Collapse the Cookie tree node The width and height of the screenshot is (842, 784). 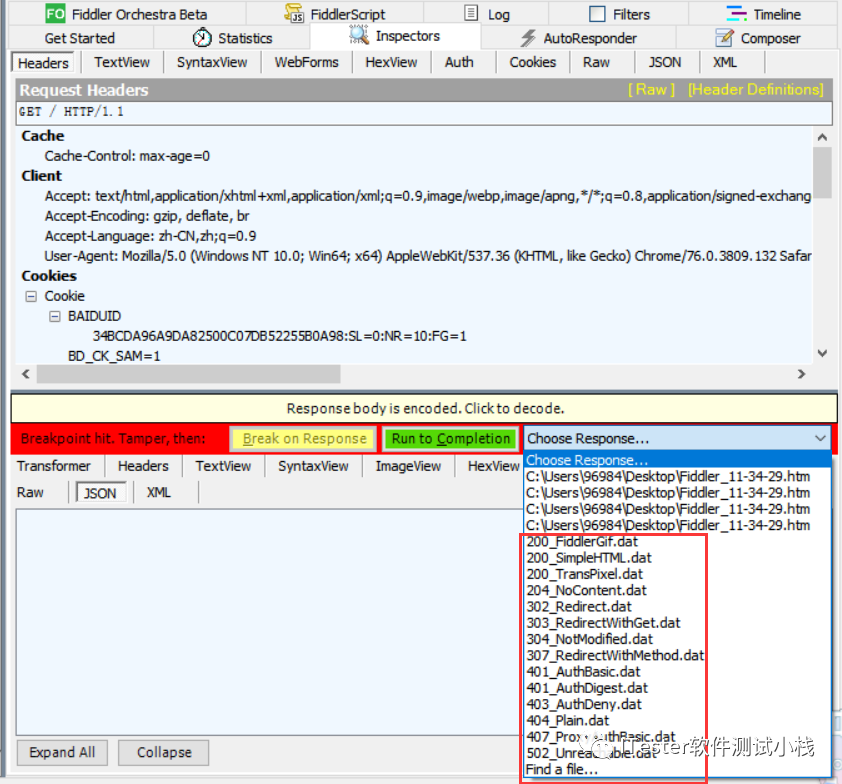pyautogui.click(x=31, y=296)
